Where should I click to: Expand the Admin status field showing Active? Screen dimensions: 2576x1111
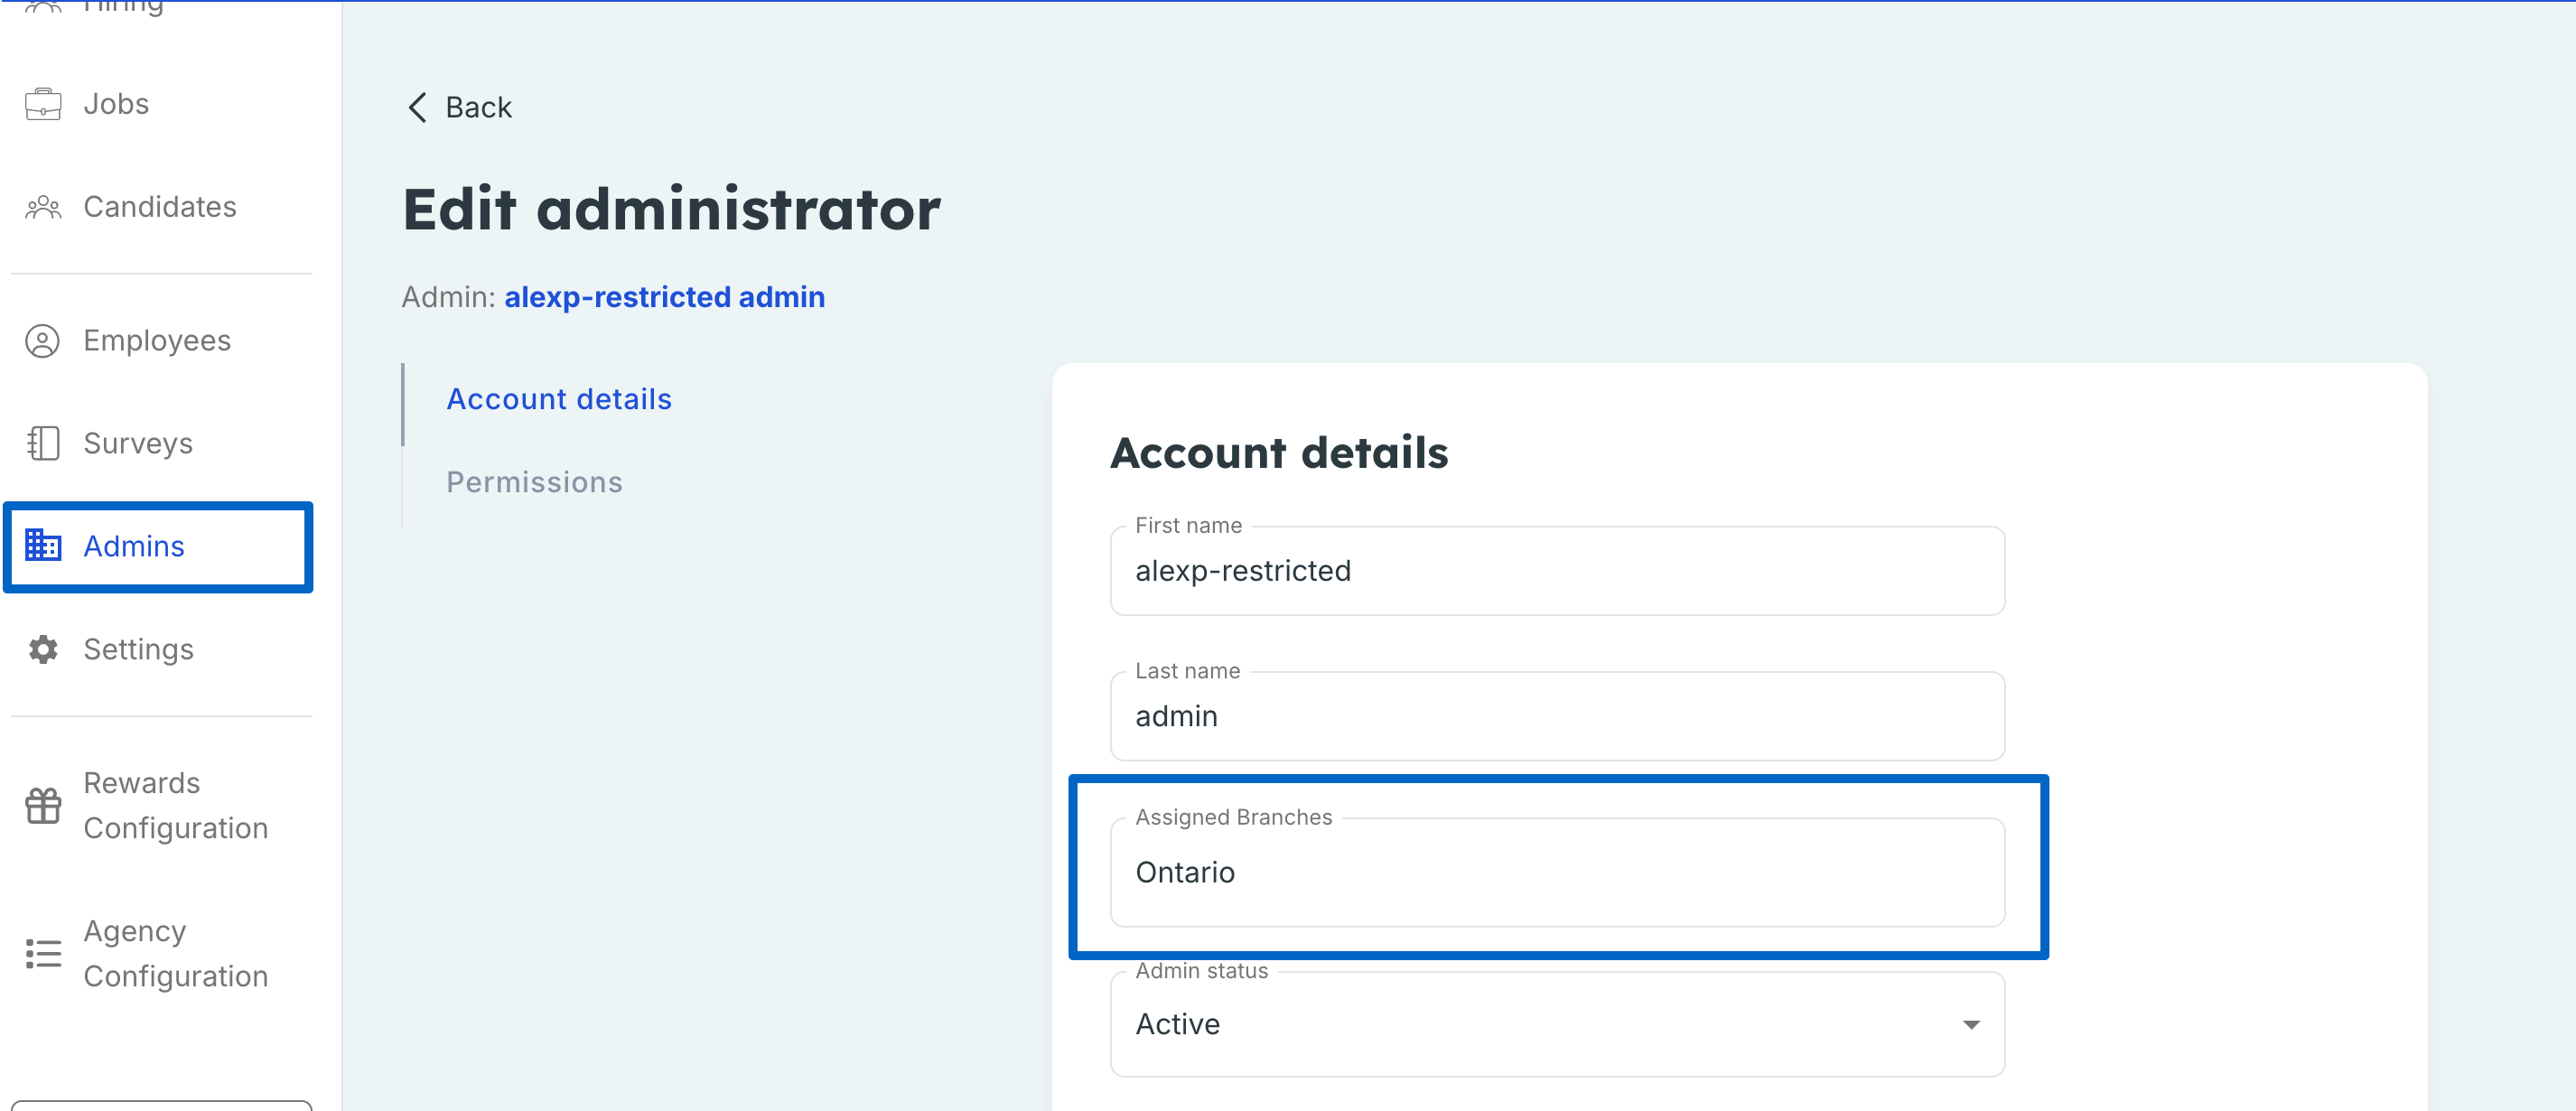tap(1557, 1024)
